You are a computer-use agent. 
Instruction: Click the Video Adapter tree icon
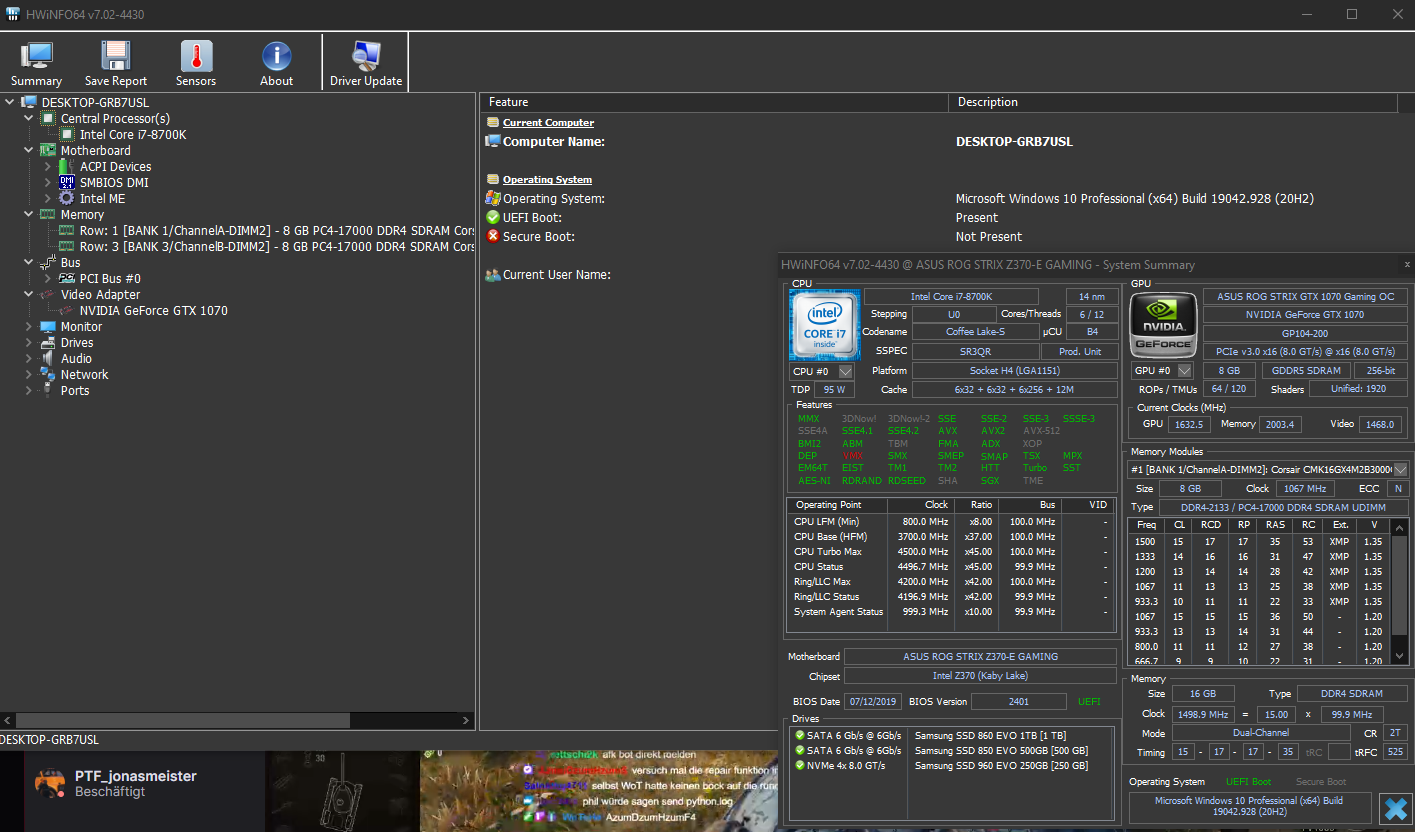(48, 295)
